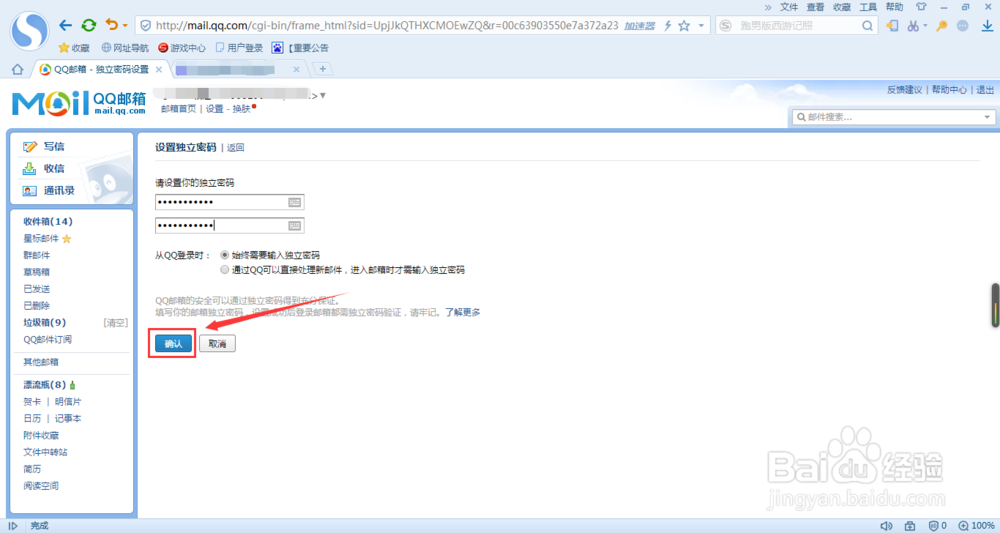Expand the double-chevron overflow menu
The height and width of the screenshot is (533, 1000).
[768, 8]
